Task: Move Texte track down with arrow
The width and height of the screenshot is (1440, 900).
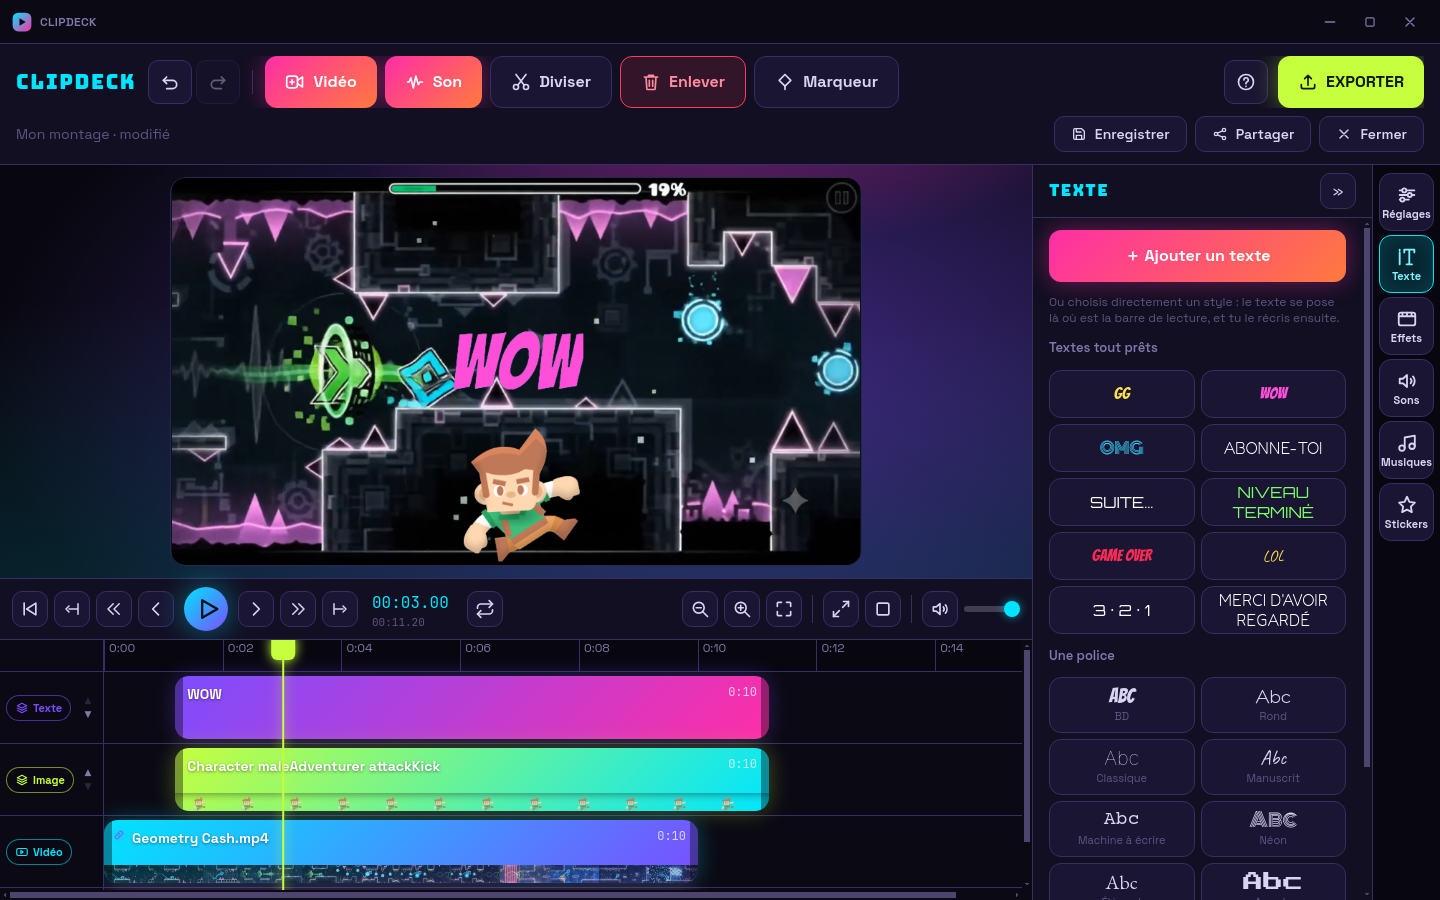Action: [88, 715]
